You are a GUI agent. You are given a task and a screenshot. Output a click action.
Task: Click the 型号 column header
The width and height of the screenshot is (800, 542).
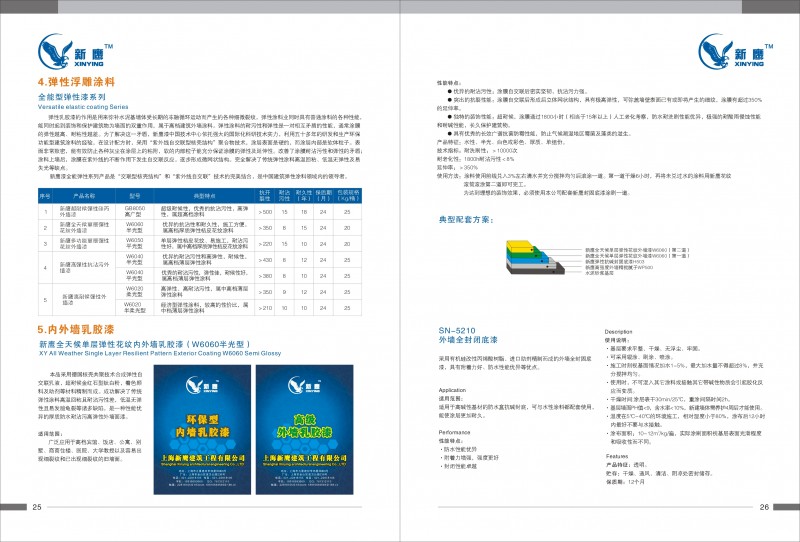click(x=134, y=196)
